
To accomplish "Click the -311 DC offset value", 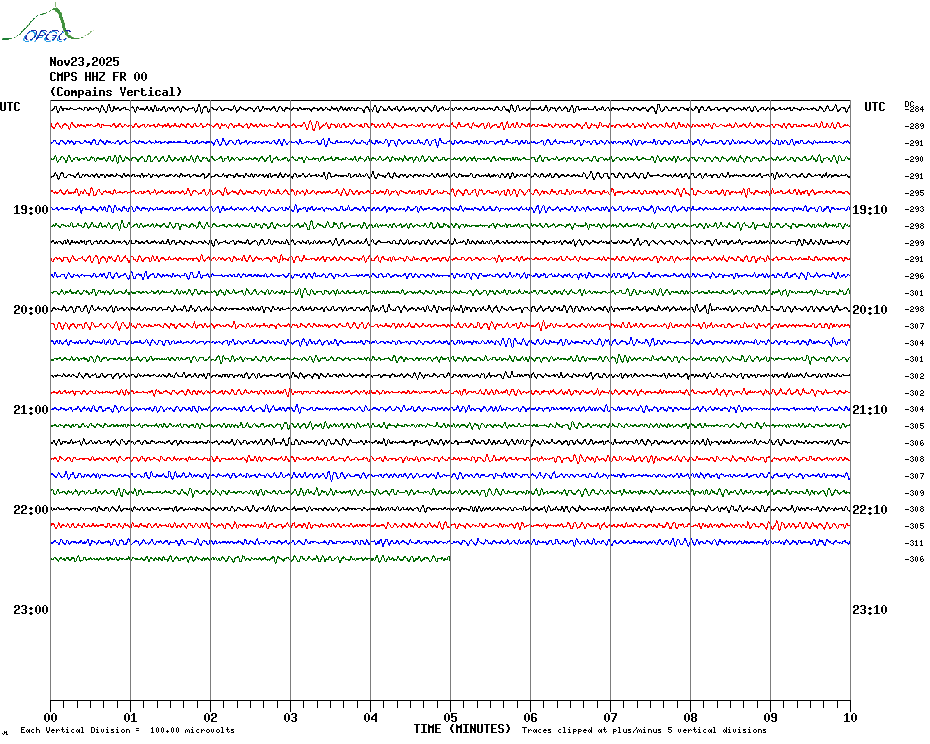I will click(x=914, y=543).
